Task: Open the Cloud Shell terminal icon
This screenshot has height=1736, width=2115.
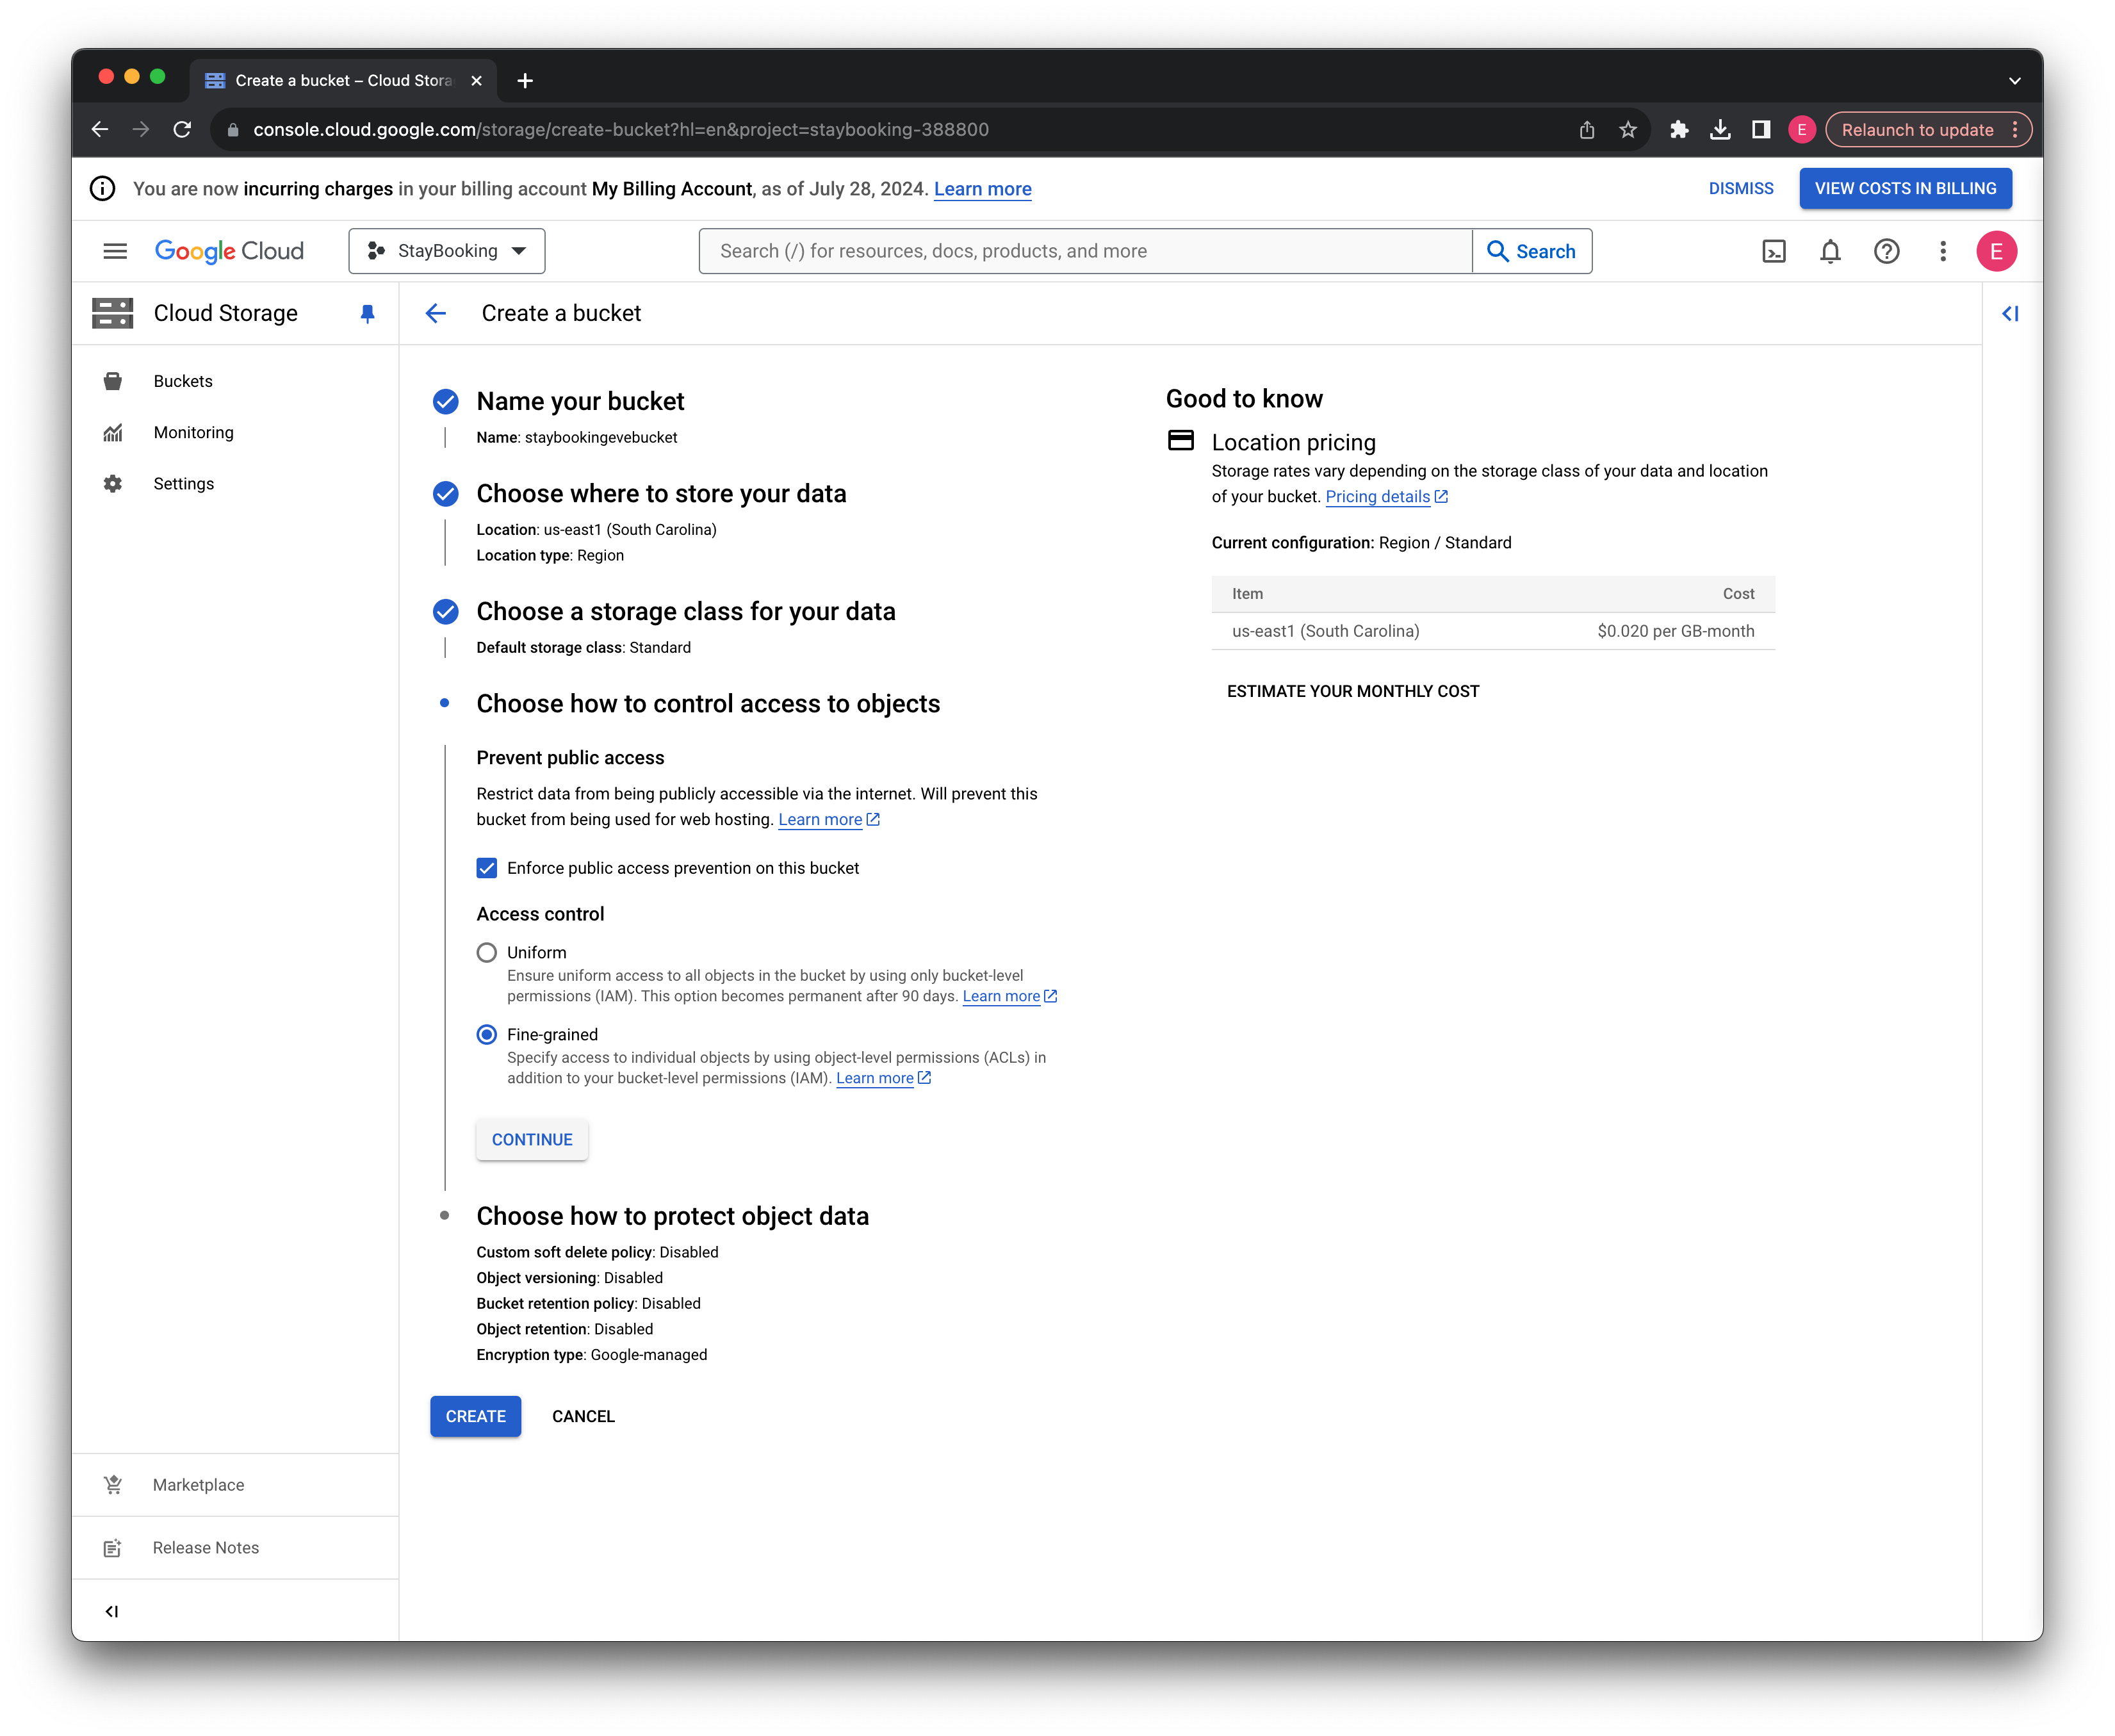Action: coord(1773,251)
